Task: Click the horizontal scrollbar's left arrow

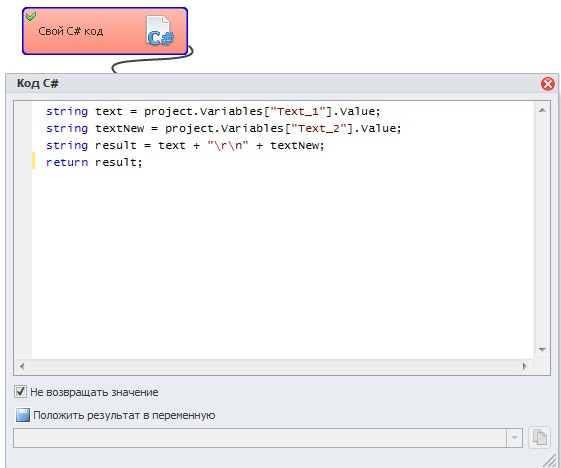Action: 22,366
